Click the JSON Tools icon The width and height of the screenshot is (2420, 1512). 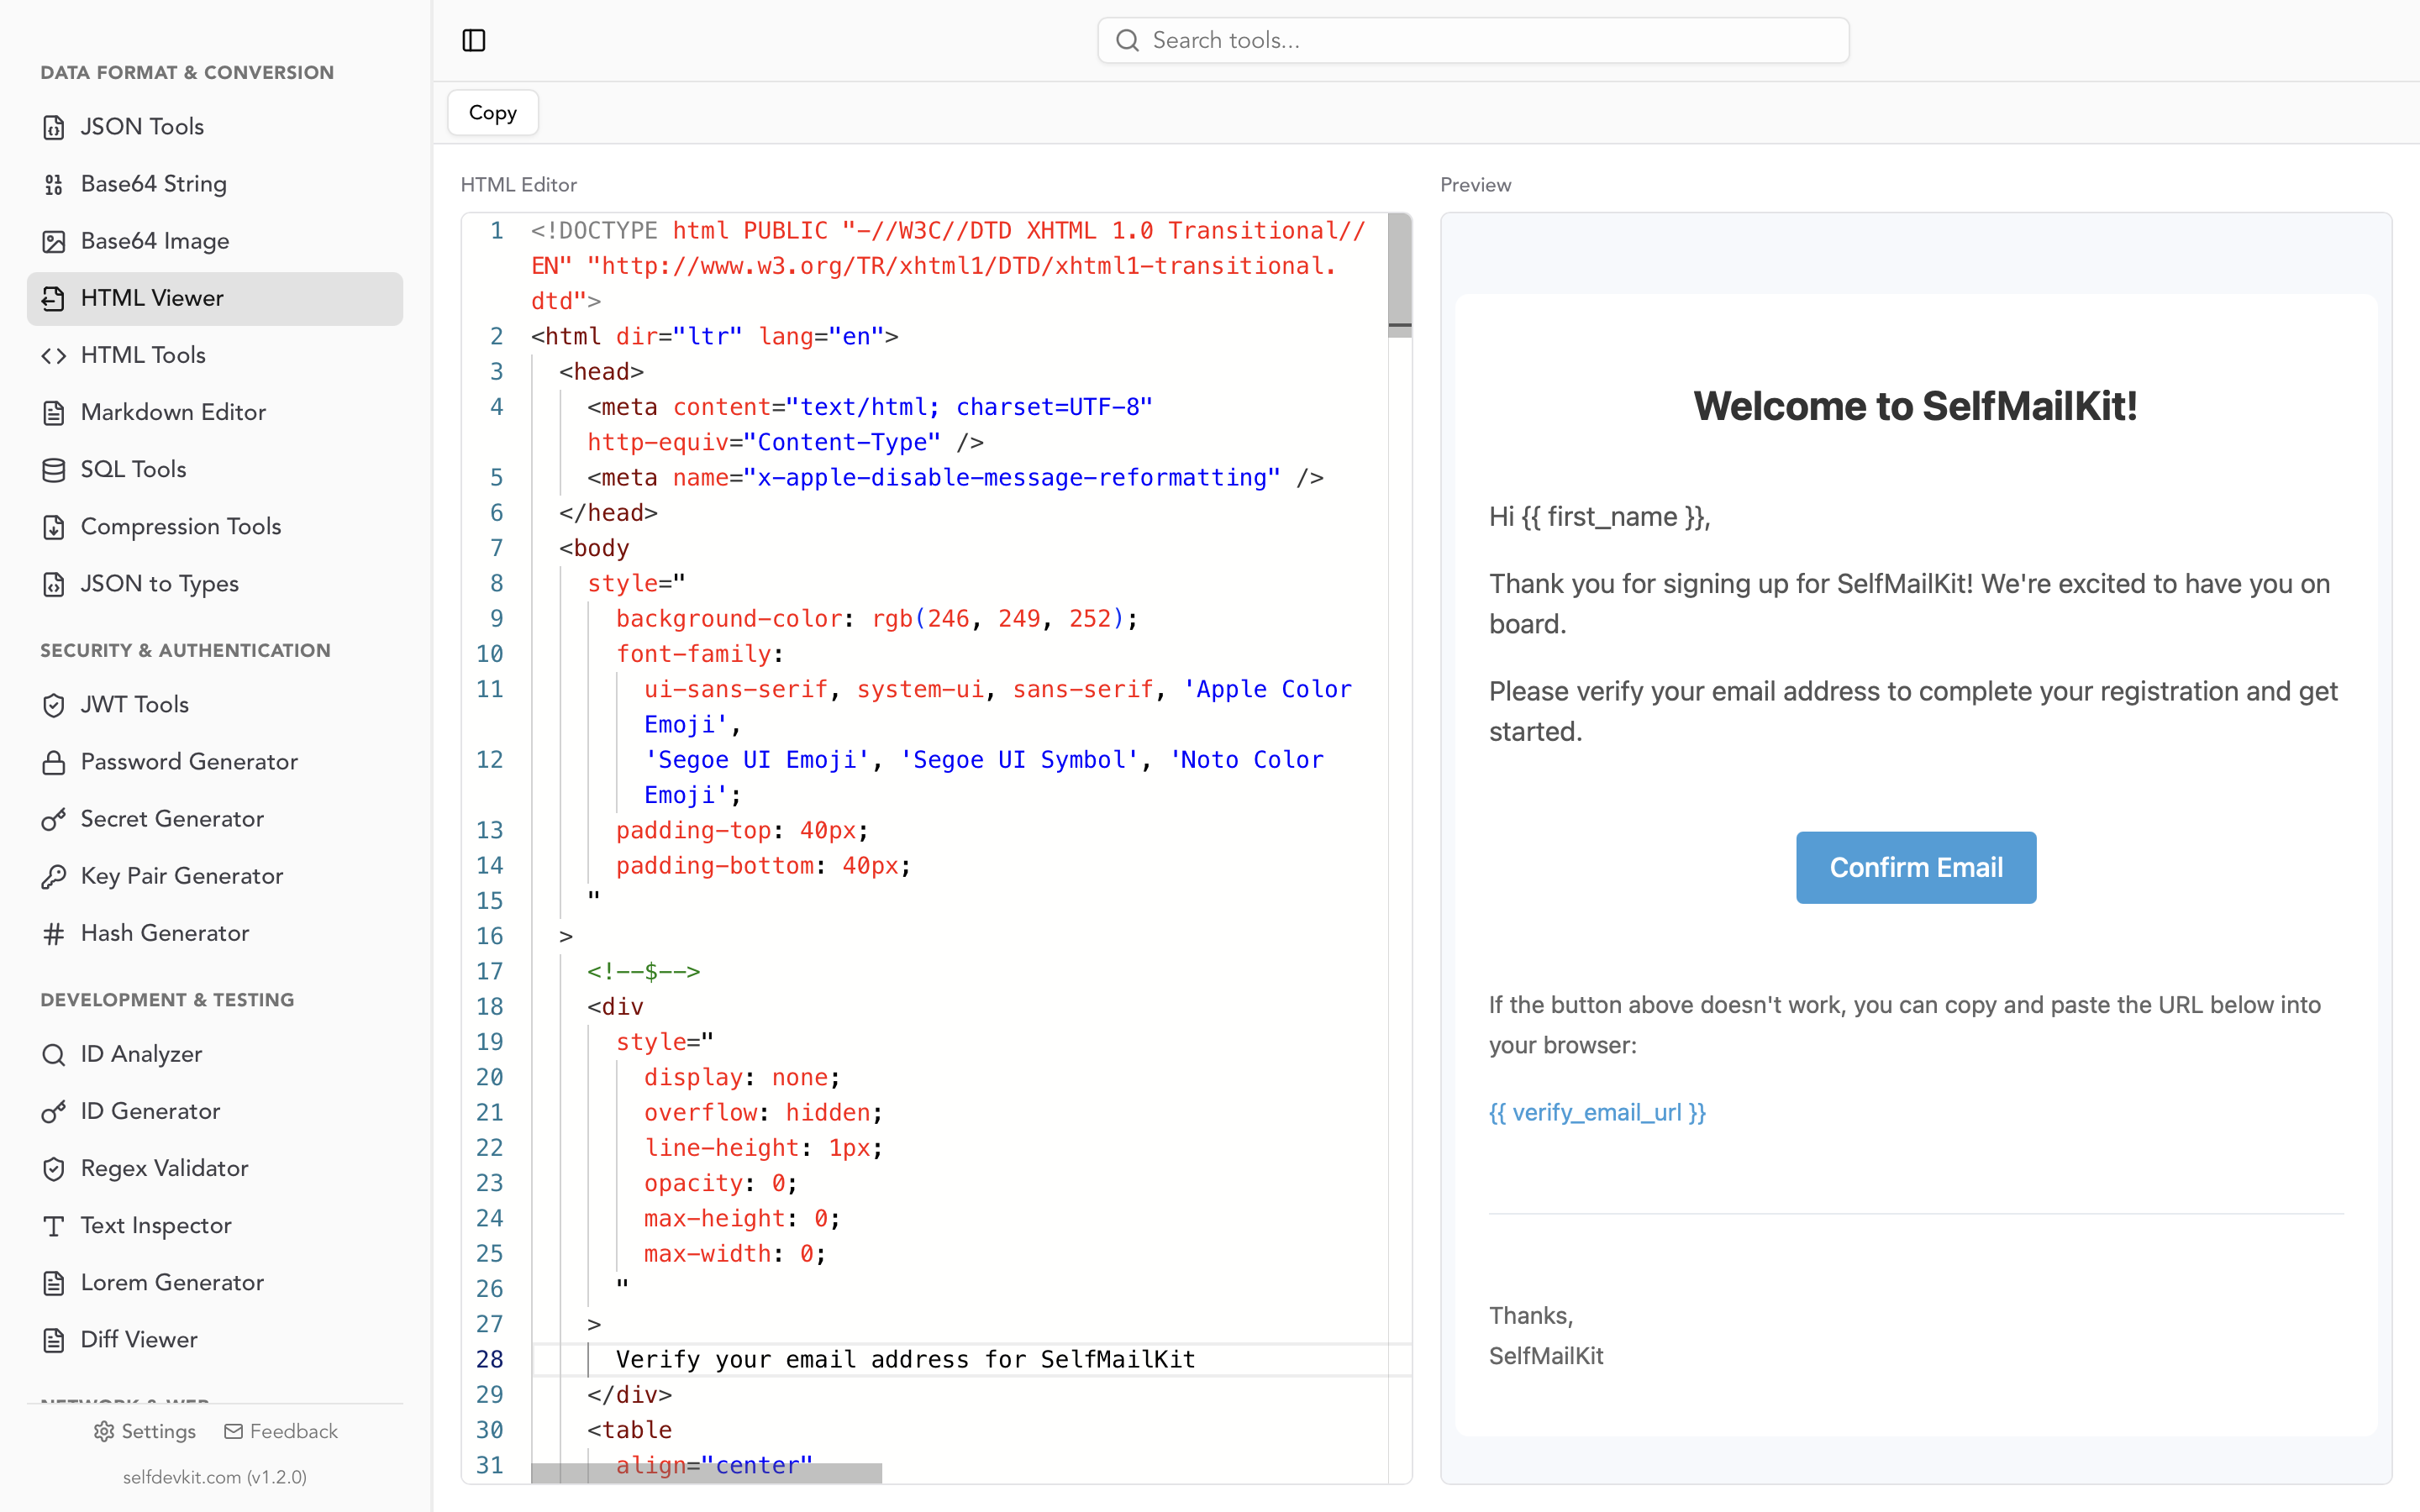[54, 127]
